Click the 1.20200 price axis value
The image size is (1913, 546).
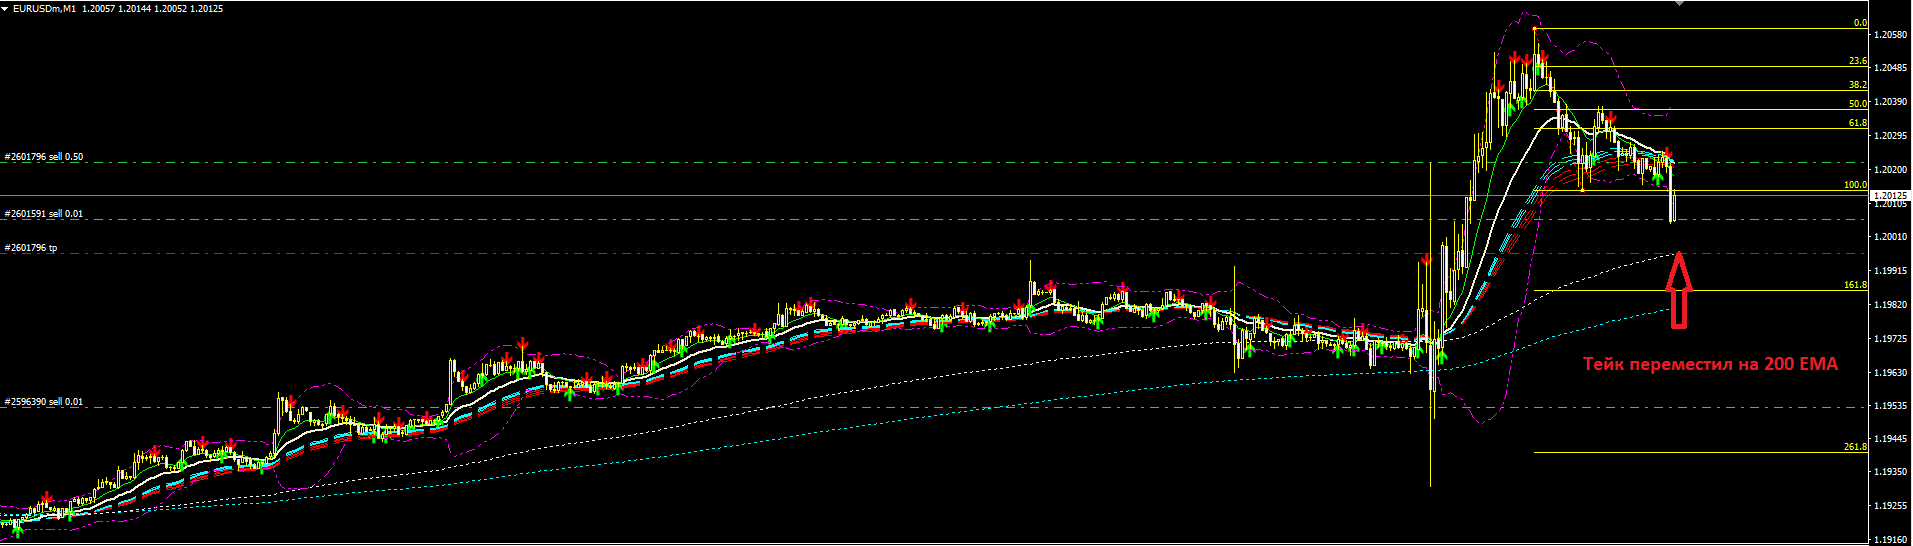[1892, 170]
